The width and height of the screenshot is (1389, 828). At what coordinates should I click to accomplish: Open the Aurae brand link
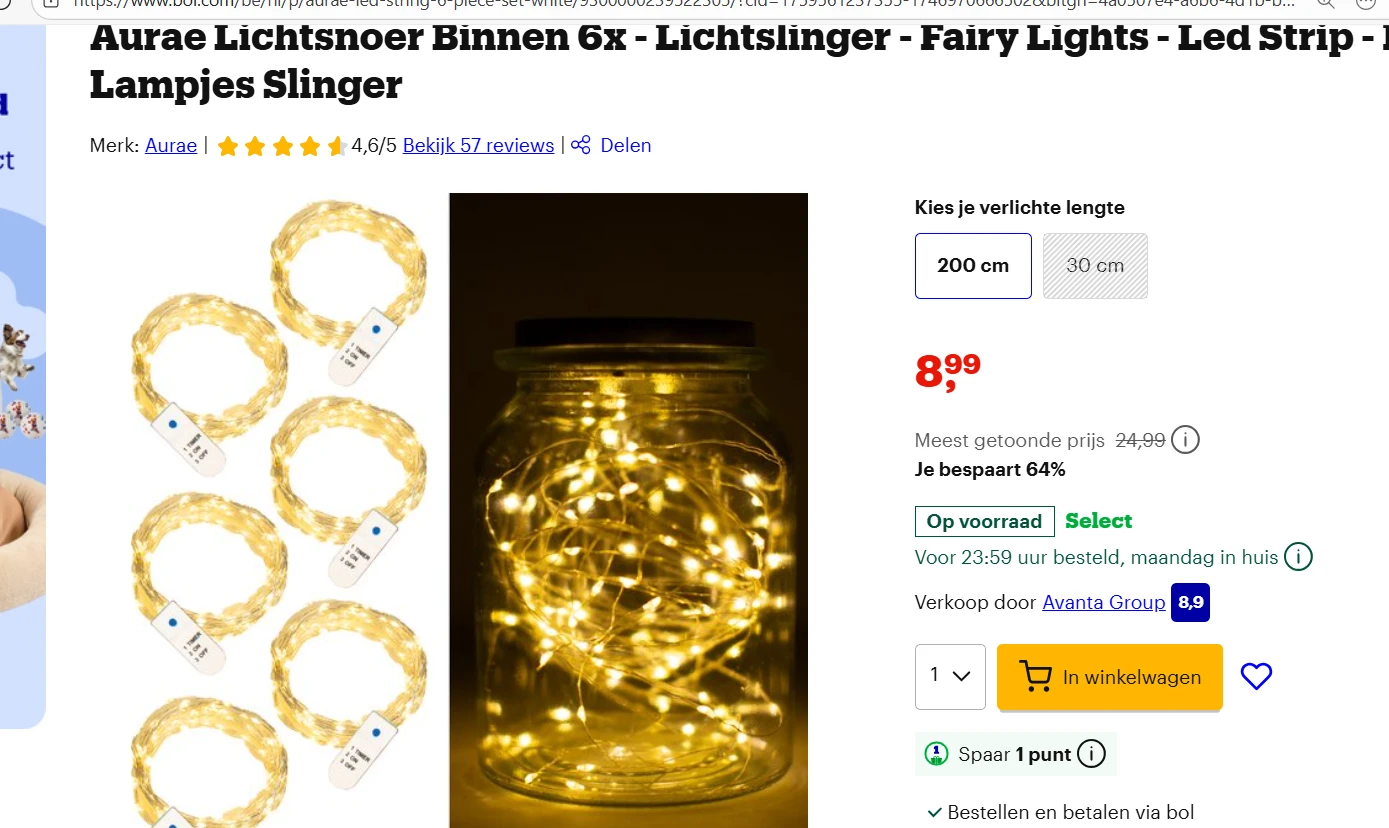click(171, 145)
